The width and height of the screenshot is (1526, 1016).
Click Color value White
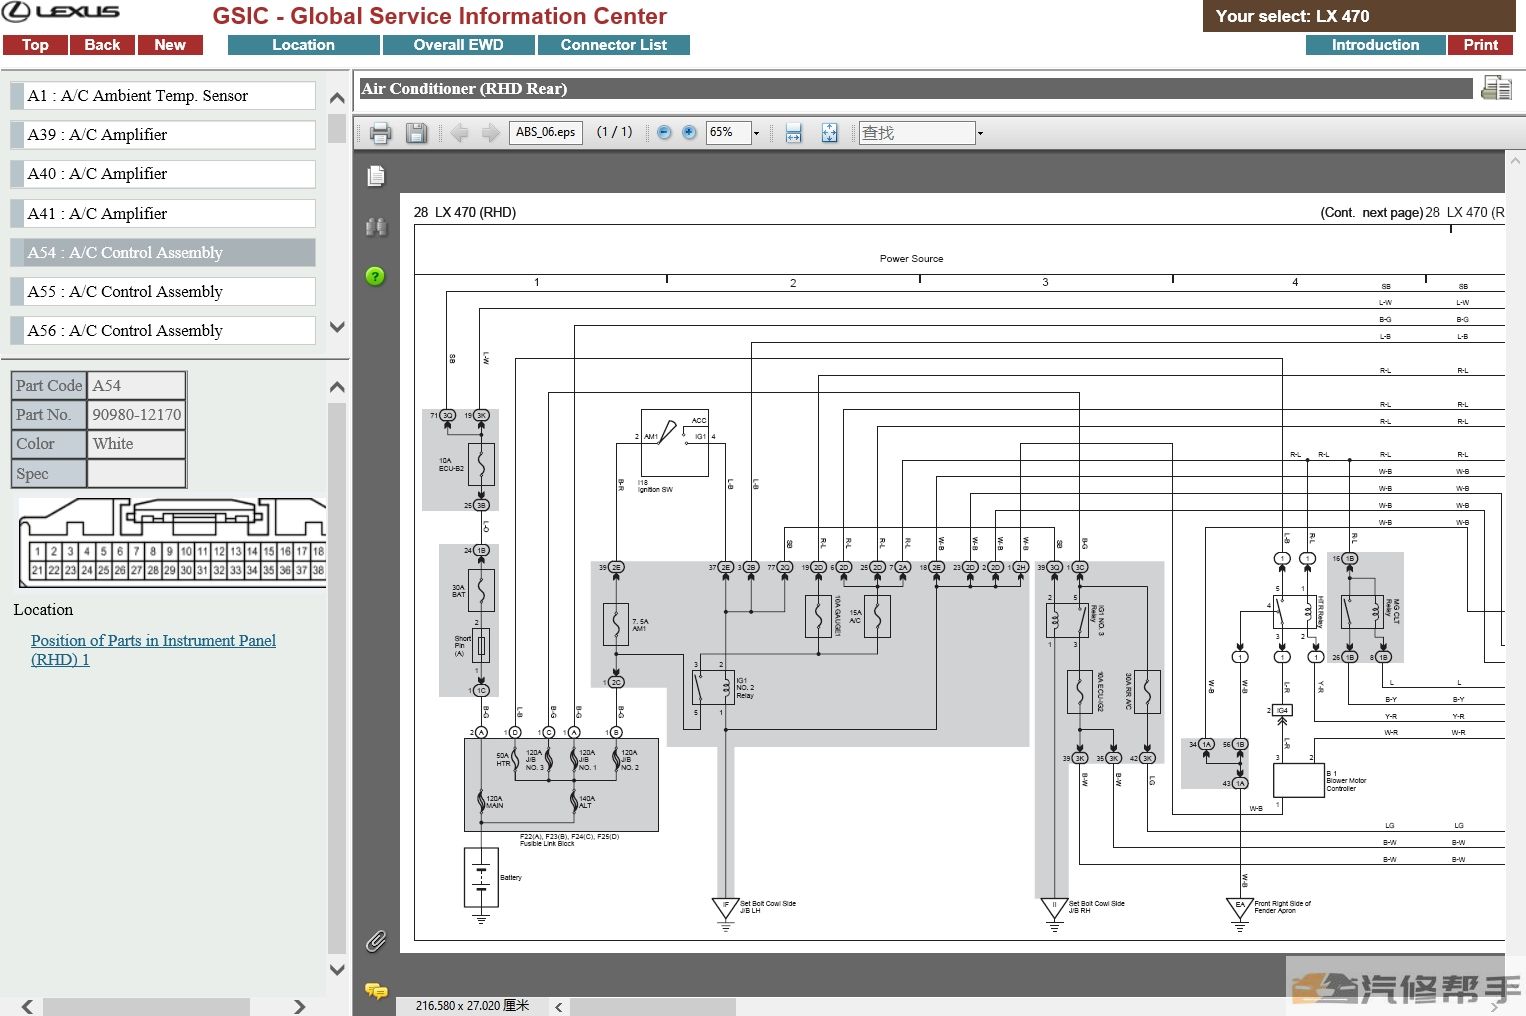pos(137,444)
